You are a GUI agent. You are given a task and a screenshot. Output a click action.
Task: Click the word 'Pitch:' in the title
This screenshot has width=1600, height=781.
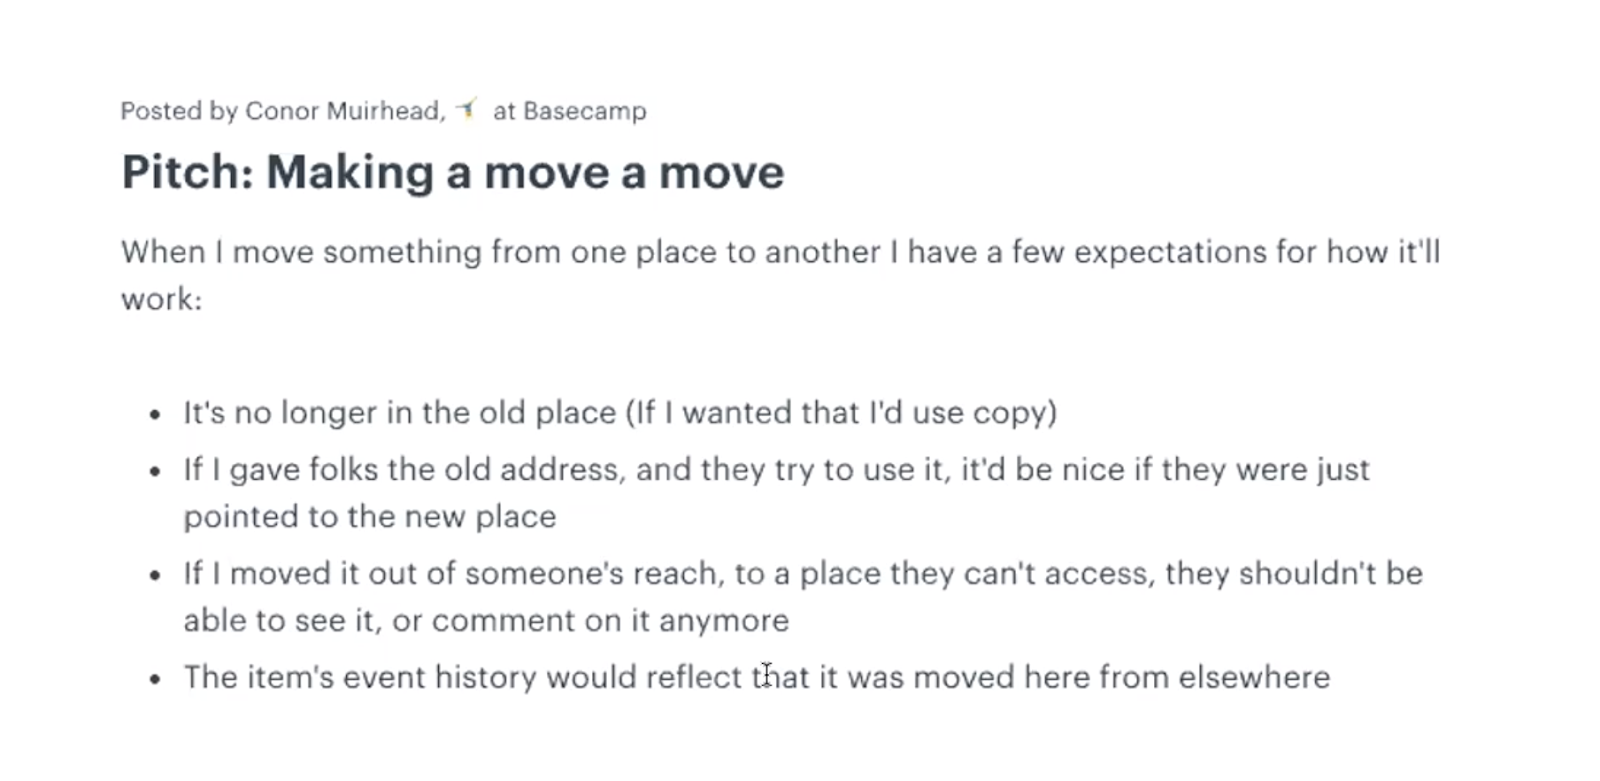(187, 172)
